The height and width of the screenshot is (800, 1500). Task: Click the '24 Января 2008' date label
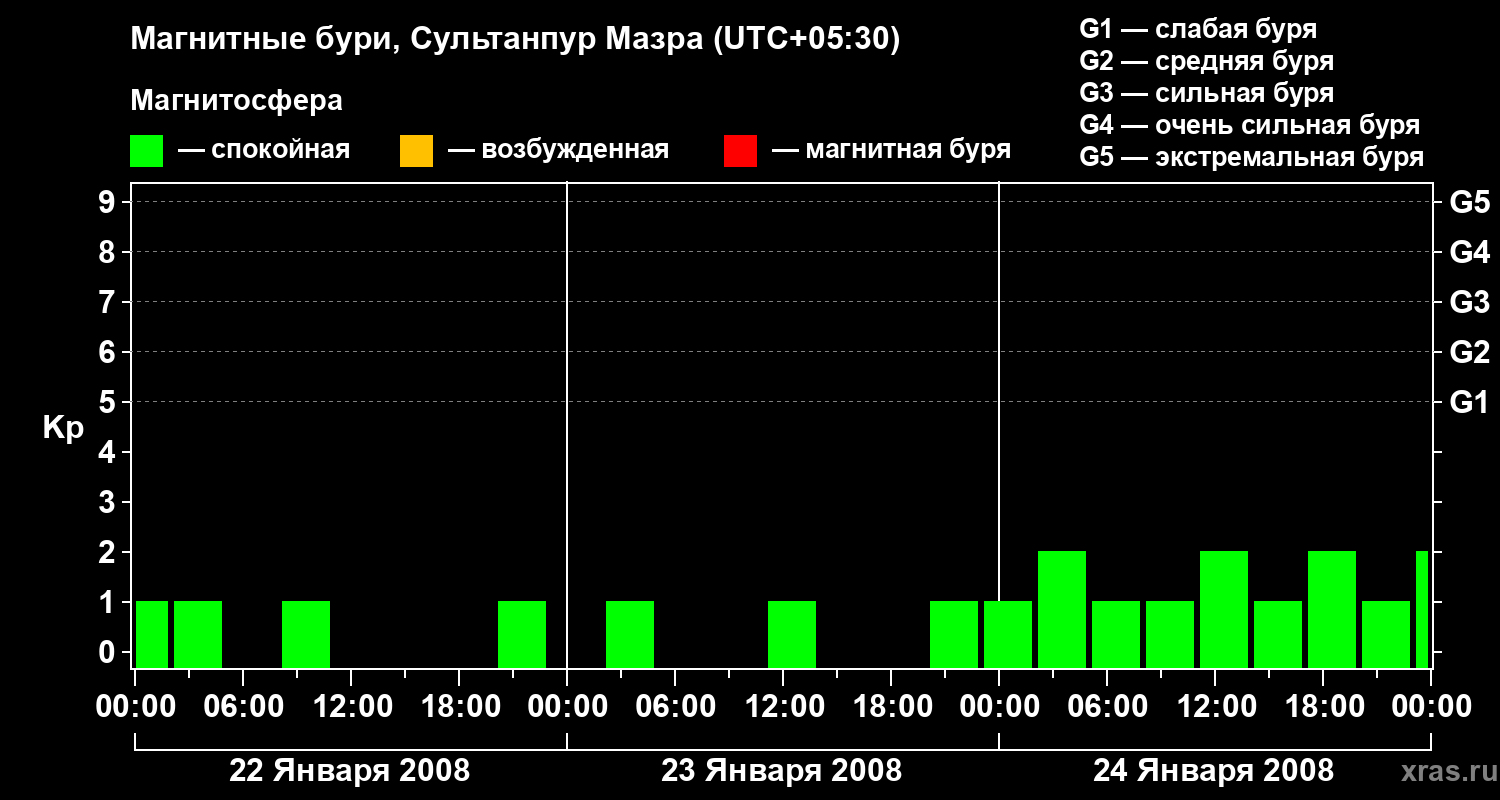[x=1214, y=771]
